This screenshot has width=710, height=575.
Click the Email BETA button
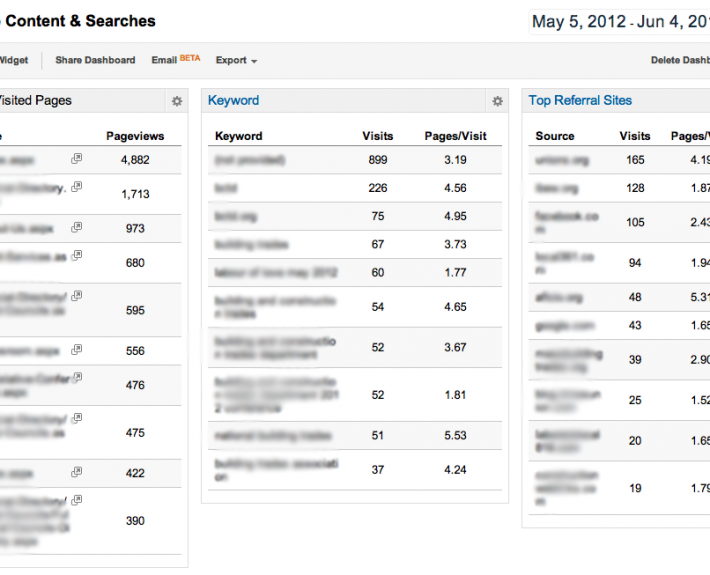[175, 60]
